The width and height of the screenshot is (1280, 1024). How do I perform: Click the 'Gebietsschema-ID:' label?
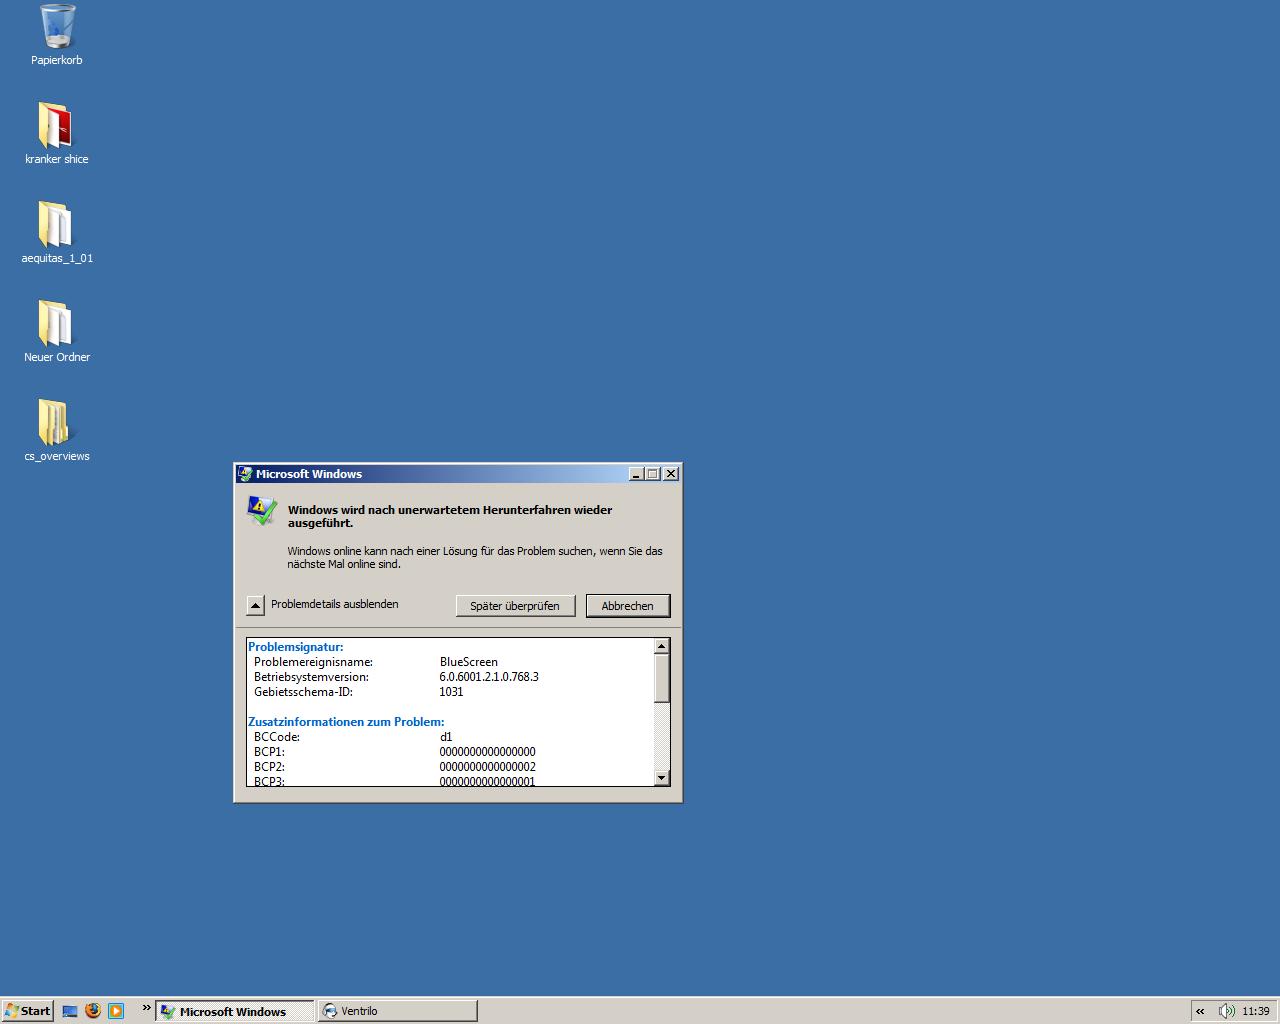(303, 692)
